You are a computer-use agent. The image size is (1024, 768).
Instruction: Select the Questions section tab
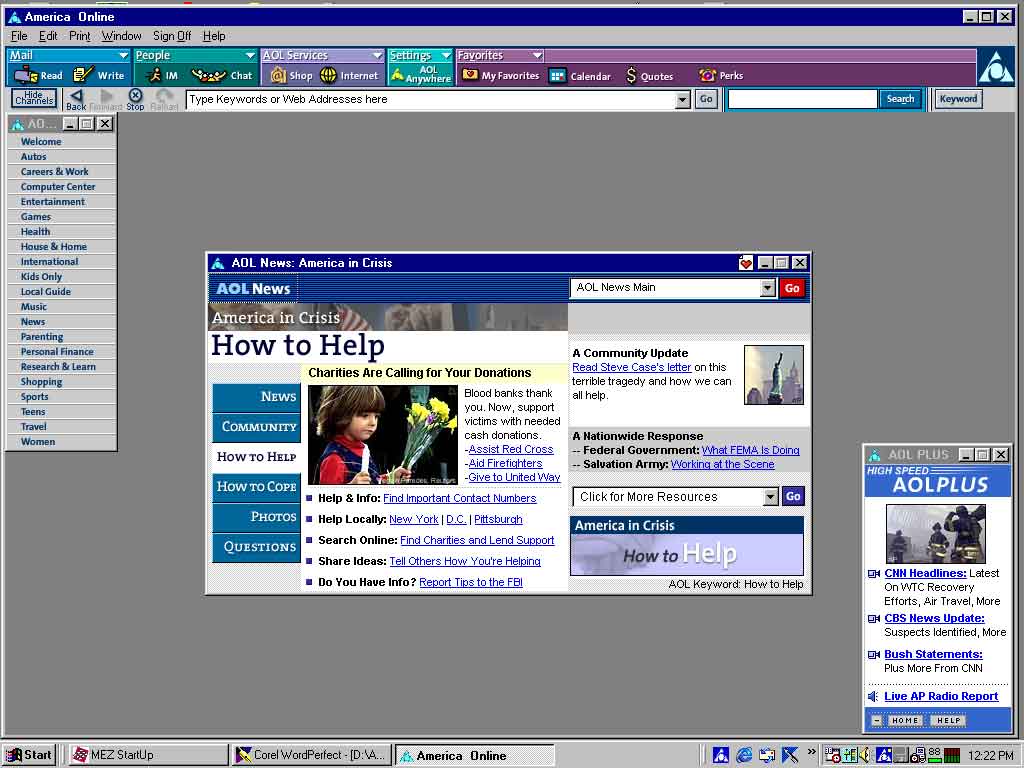point(257,547)
